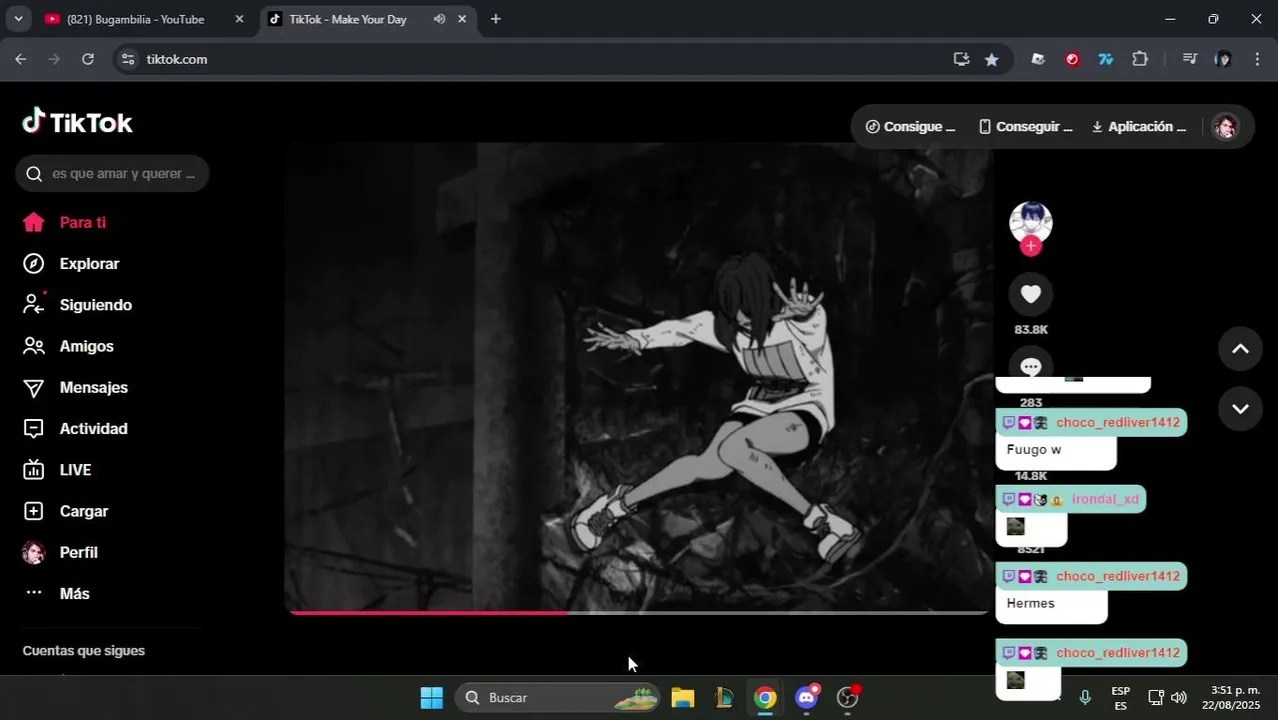Screen dimensions: 1278x720
Task: Open the Amigos section
Action: click(68, 346)
